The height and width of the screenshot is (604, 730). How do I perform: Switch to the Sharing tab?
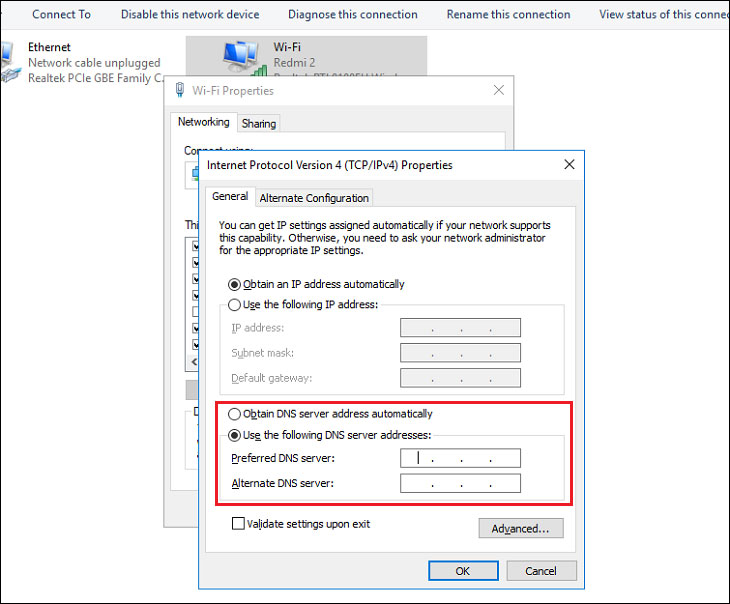pyautogui.click(x=259, y=124)
